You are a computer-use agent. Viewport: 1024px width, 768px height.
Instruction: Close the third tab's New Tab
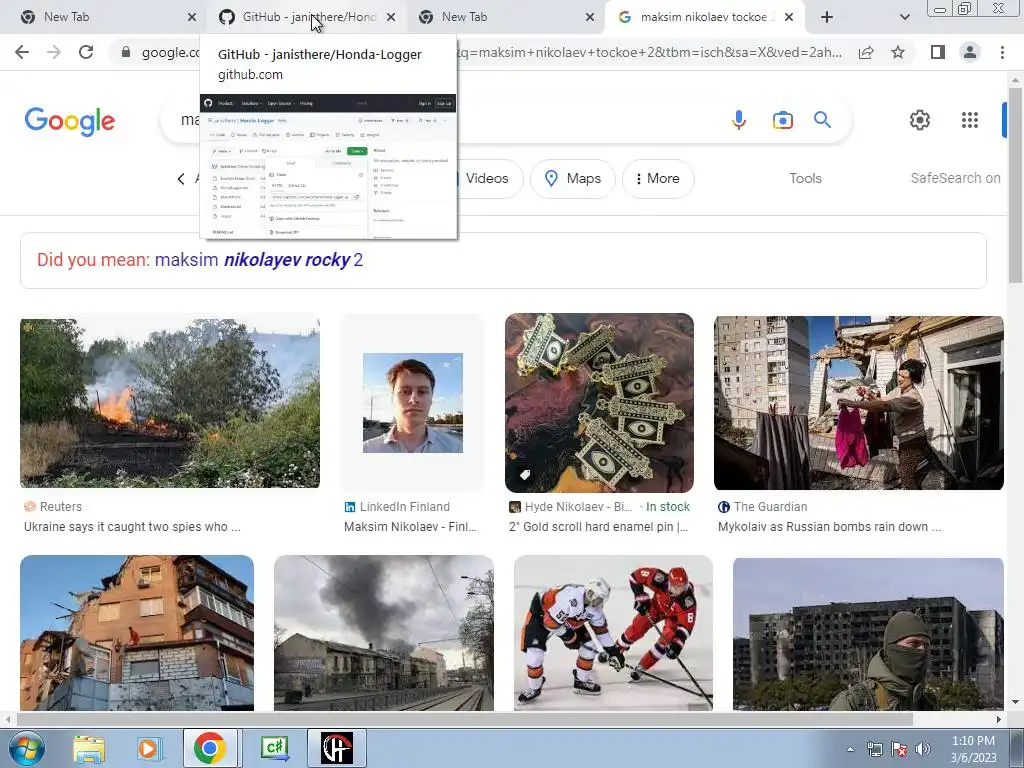click(590, 17)
